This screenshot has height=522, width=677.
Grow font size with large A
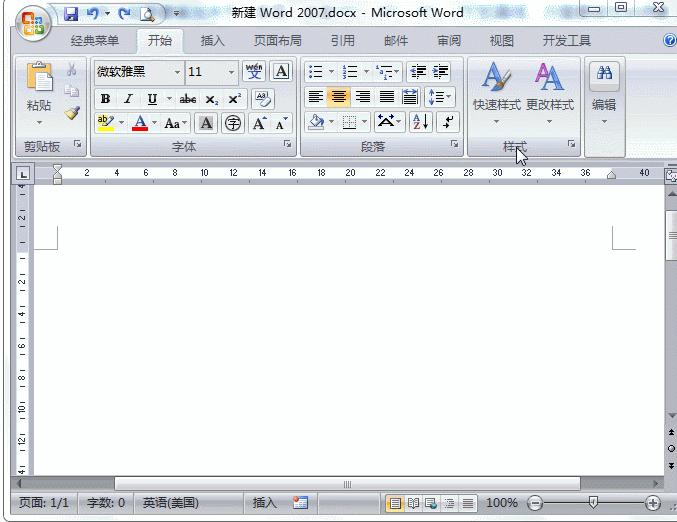click(x=259, y=123)
